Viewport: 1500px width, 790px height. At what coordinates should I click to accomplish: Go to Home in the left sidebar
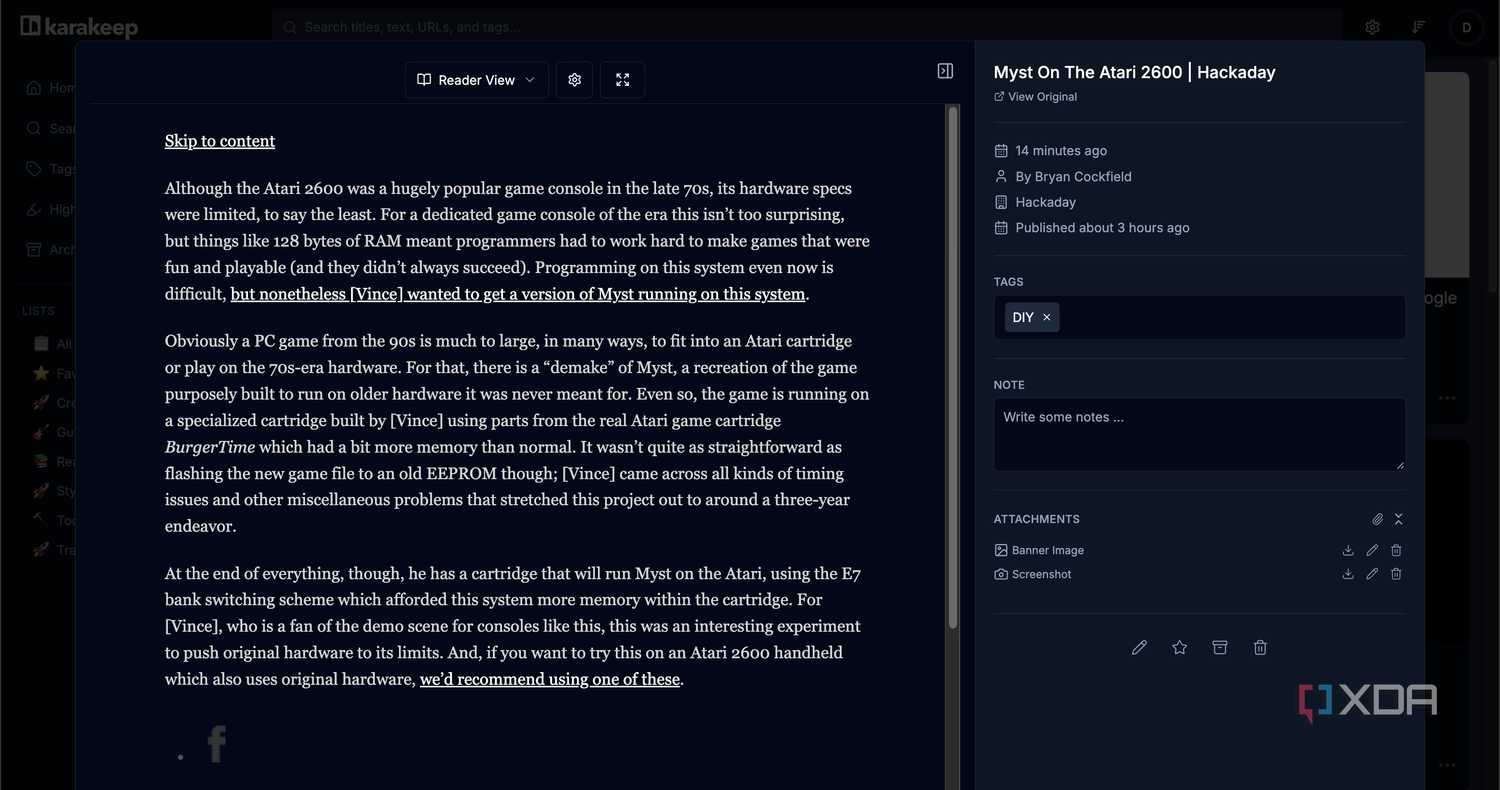tap(50, 88)
